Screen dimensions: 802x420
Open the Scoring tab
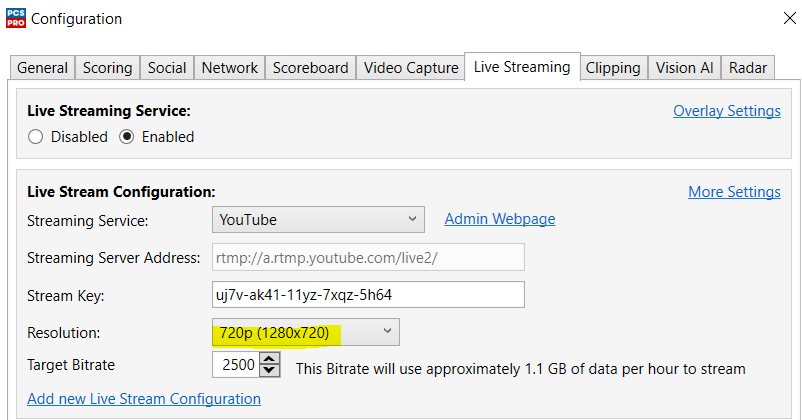[x=107, y=68]
